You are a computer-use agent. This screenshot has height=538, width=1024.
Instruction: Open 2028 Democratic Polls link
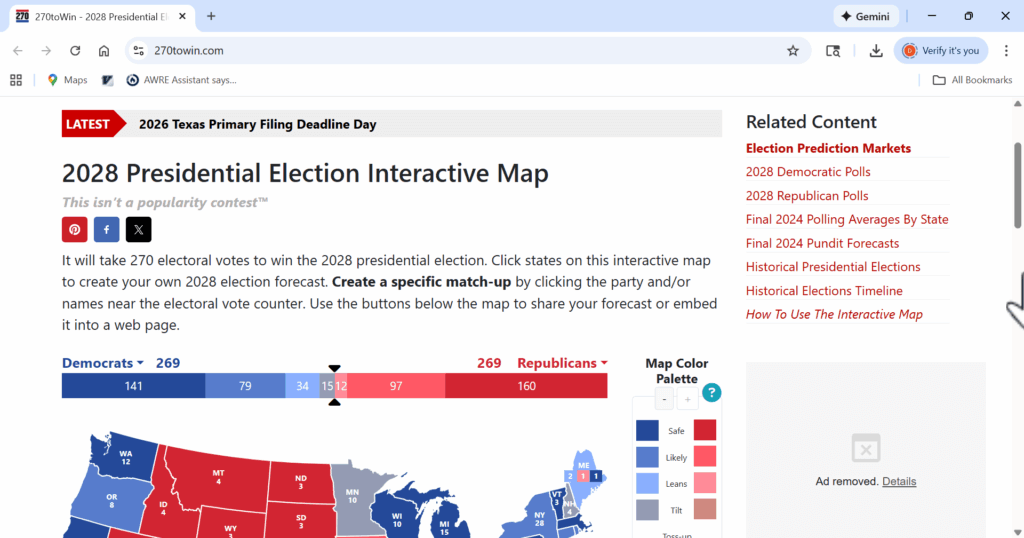pos(808,172)
